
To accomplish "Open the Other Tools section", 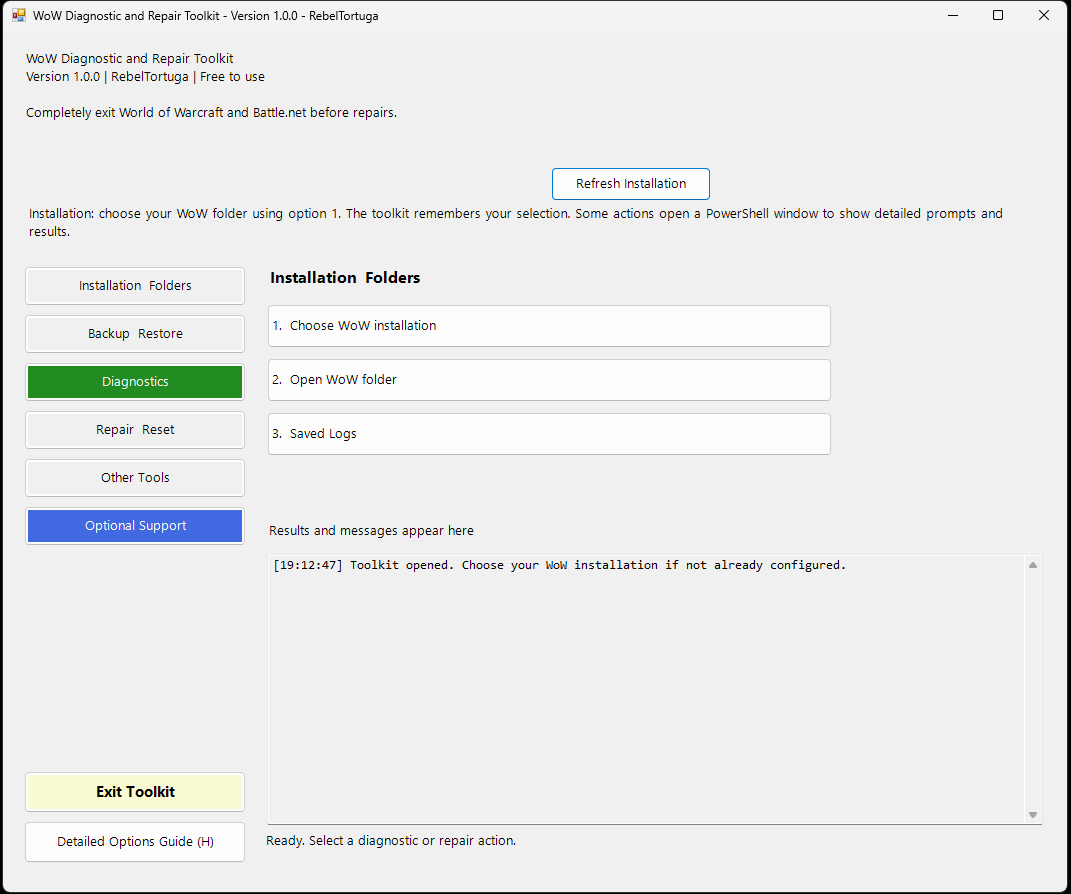I will 135,477.
